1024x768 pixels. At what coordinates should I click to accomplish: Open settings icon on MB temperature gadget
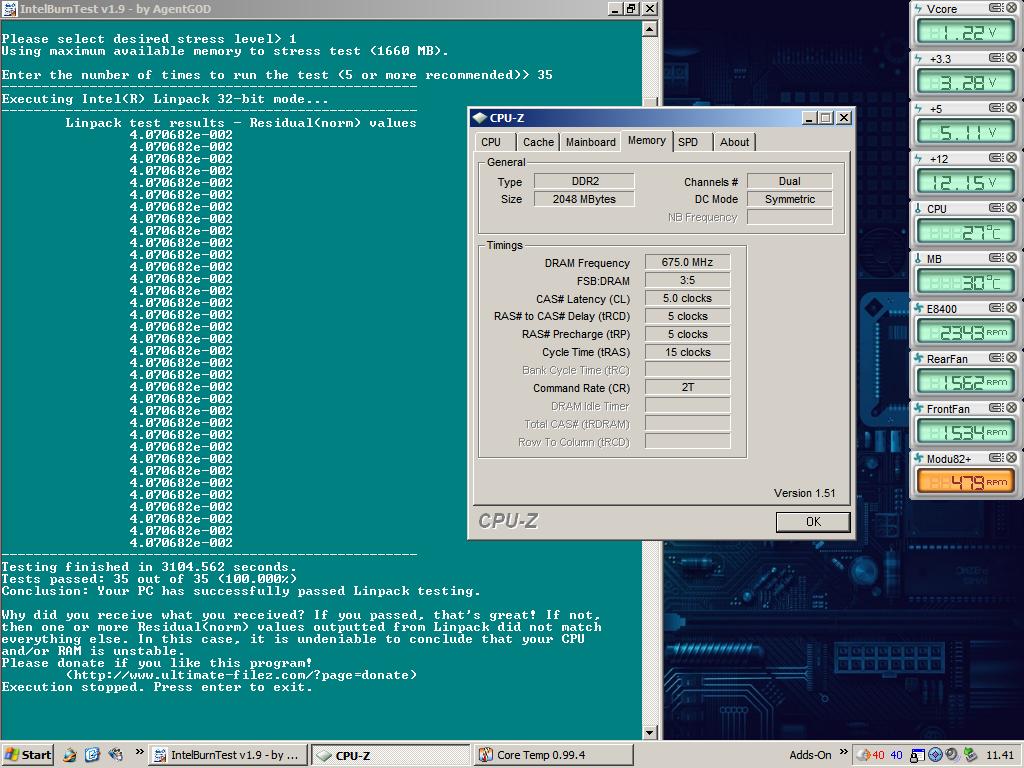(x=996, y=258)
